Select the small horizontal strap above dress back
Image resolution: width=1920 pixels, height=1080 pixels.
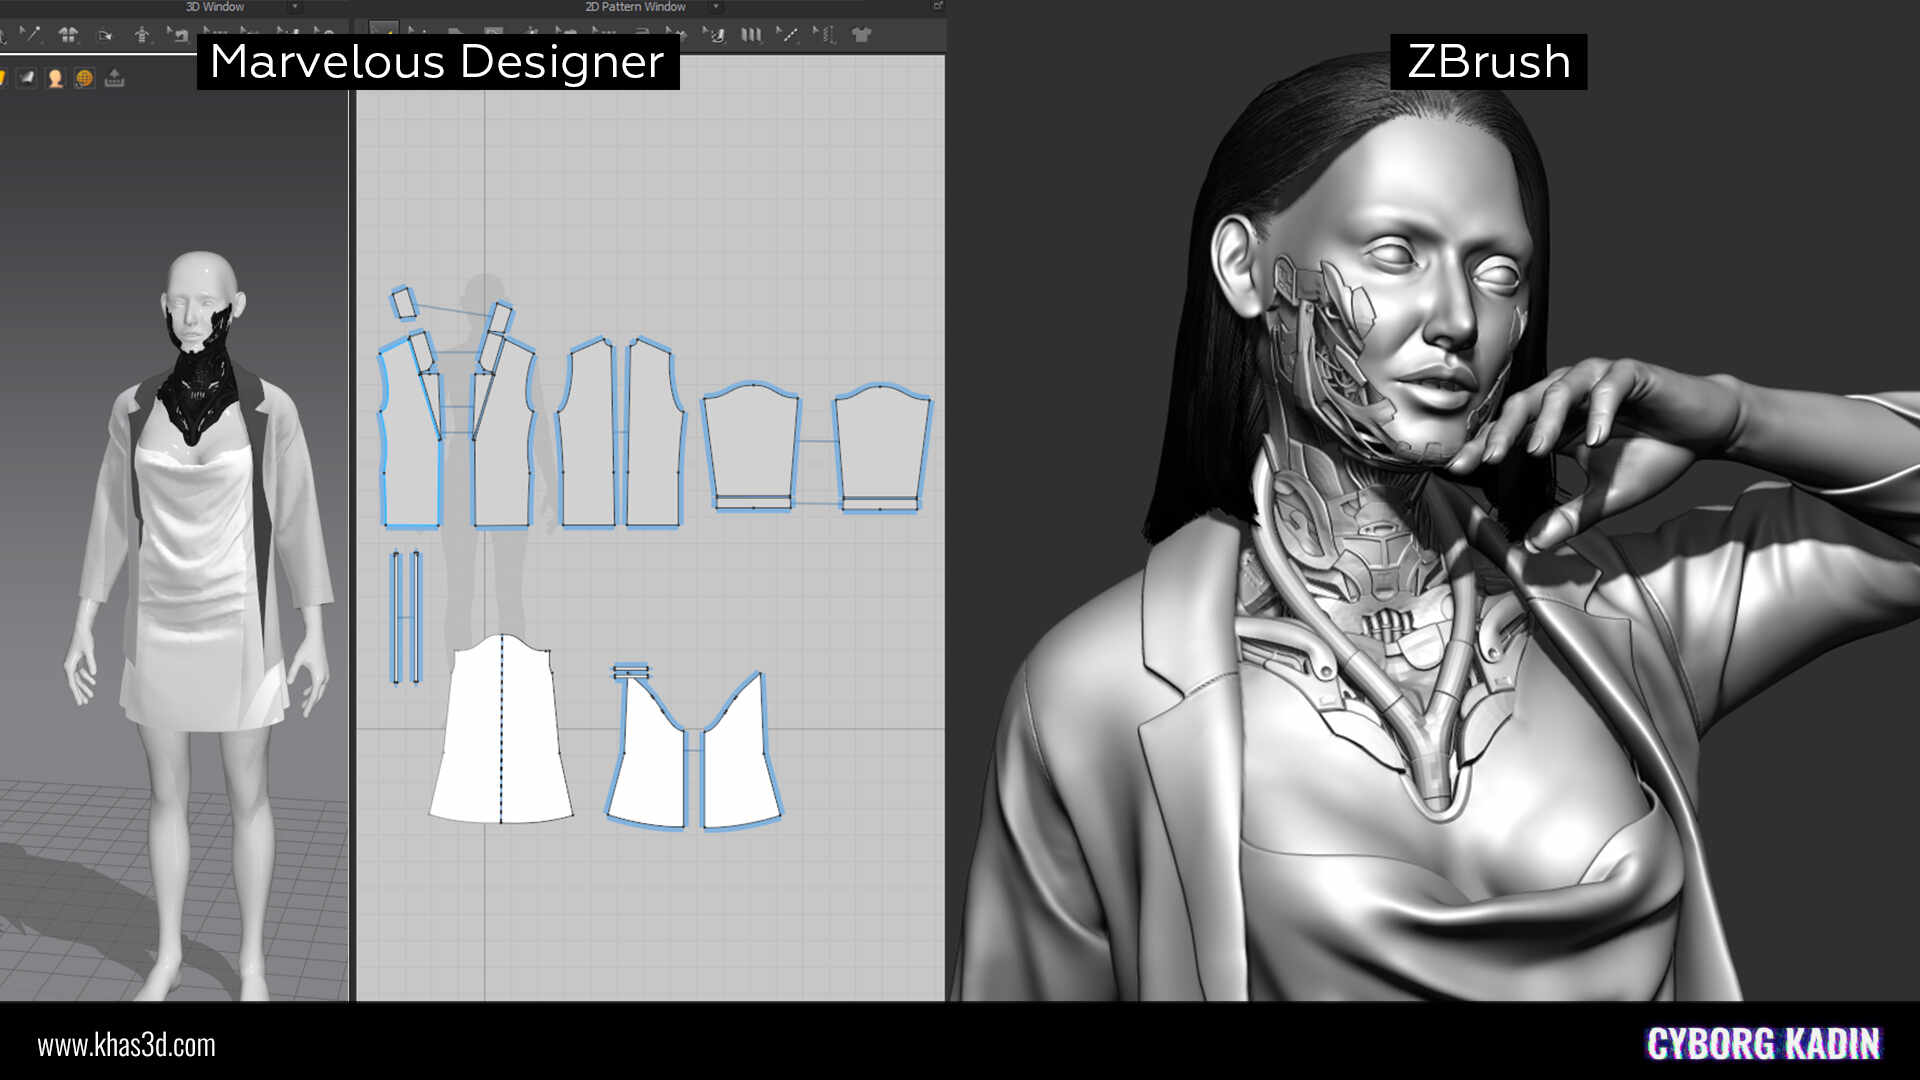[631, 670]
